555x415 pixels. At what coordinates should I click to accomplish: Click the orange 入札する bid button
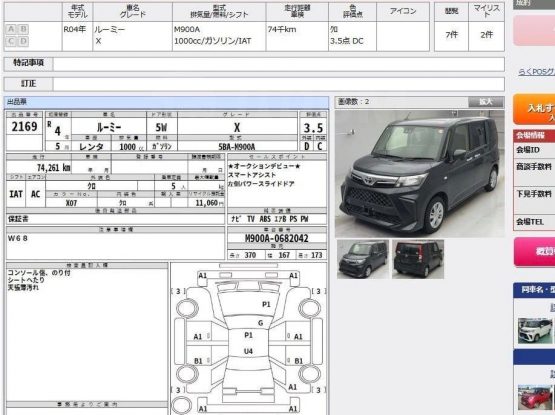click(534, 109)
